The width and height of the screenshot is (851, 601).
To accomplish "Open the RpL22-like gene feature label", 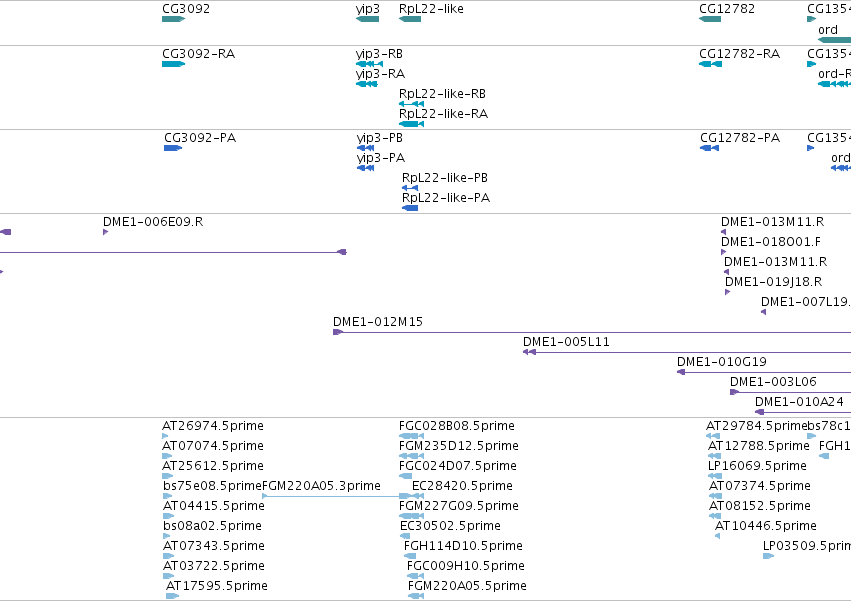I will [x=431, y=9].
